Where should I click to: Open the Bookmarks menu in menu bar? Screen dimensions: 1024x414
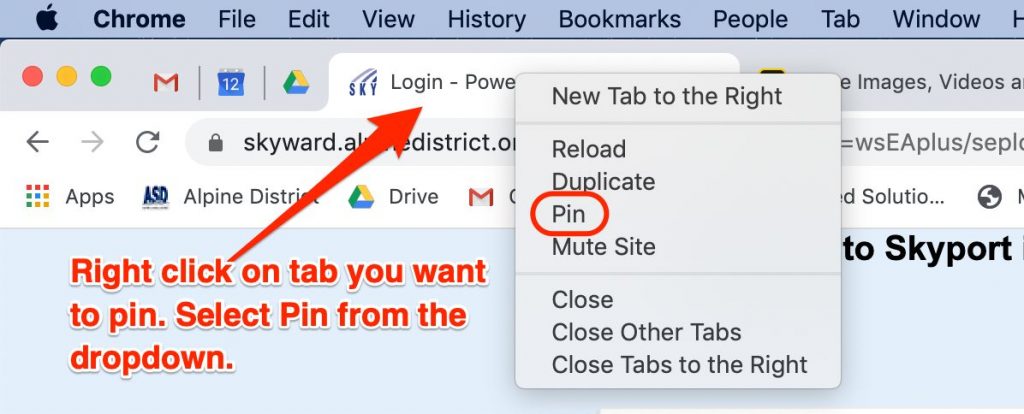click(619, 19)
